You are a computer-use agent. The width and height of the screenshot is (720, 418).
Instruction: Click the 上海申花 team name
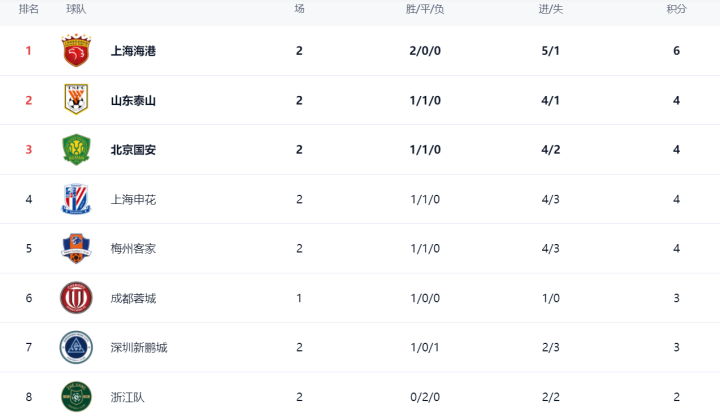point(133,199)
